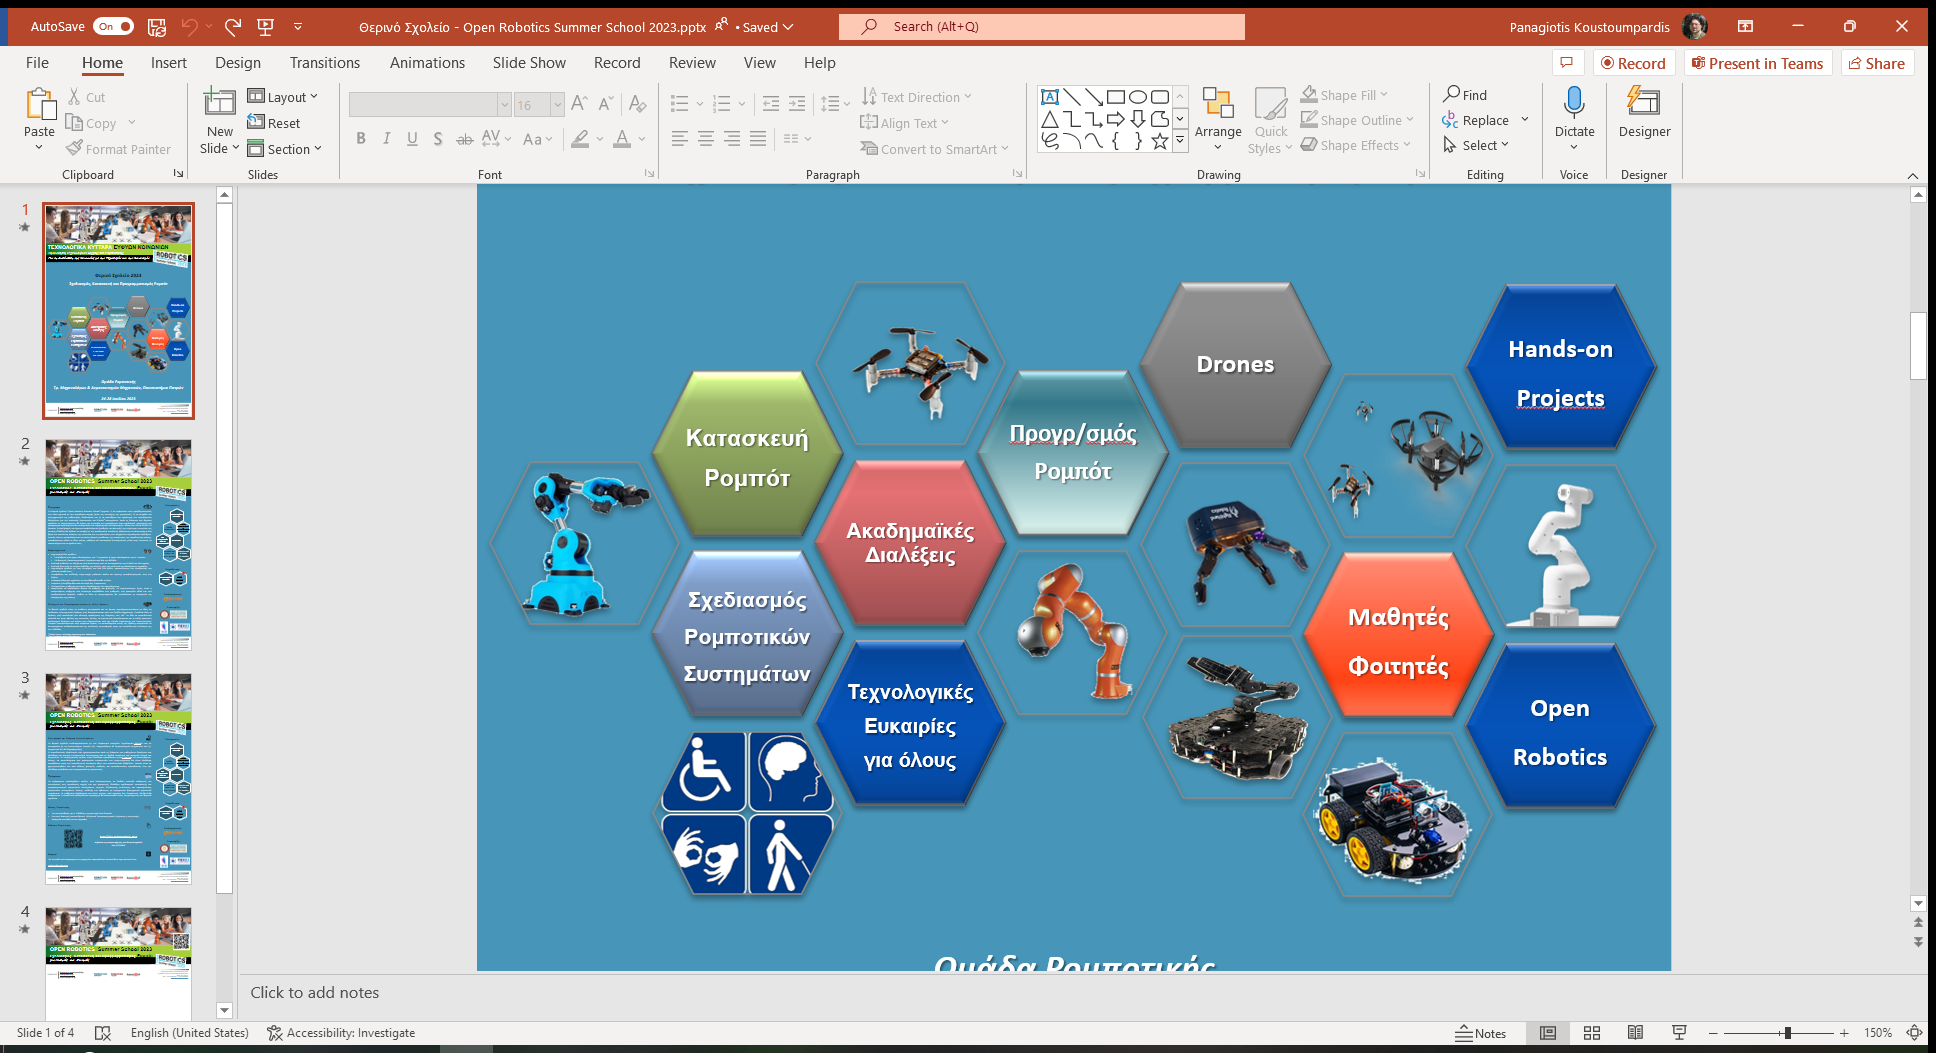Click the Redo icon
Viewport: 1936px width, 1053px height.
coord(233,27)
